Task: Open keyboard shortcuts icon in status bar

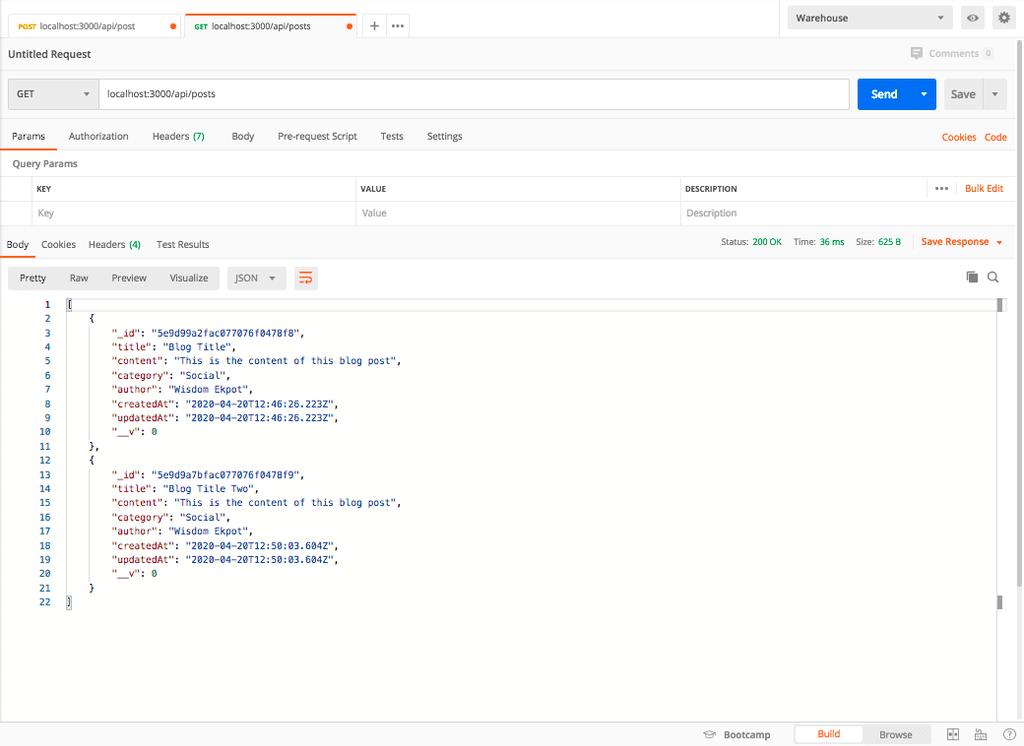Action: [x=979, y=734]
